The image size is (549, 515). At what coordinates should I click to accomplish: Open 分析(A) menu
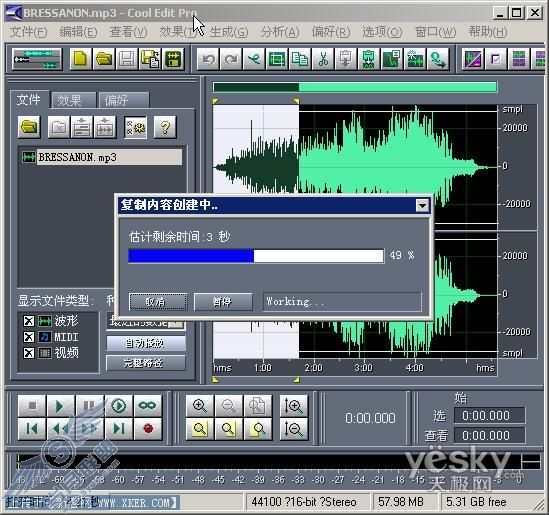(x=280, y=32)
